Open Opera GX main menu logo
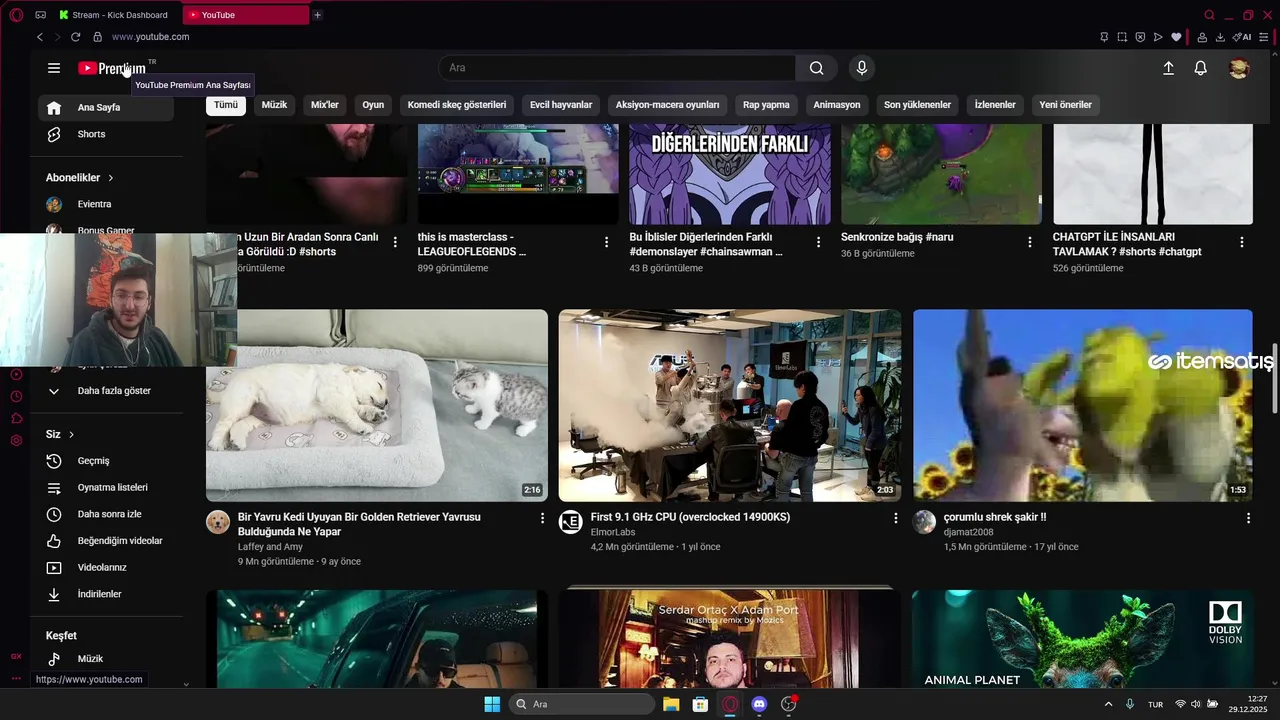1280x720 pixels. click(15, 15)
